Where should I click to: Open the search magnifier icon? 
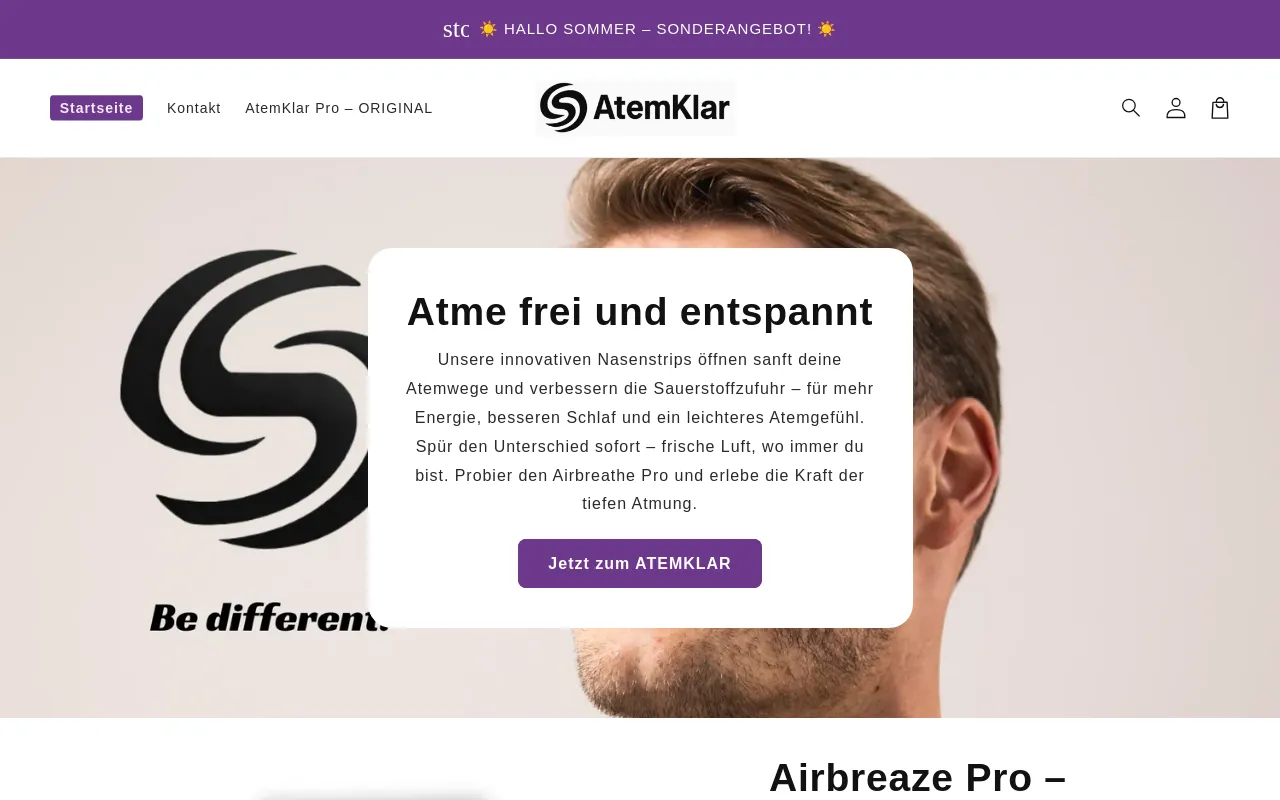[1131, 108]
